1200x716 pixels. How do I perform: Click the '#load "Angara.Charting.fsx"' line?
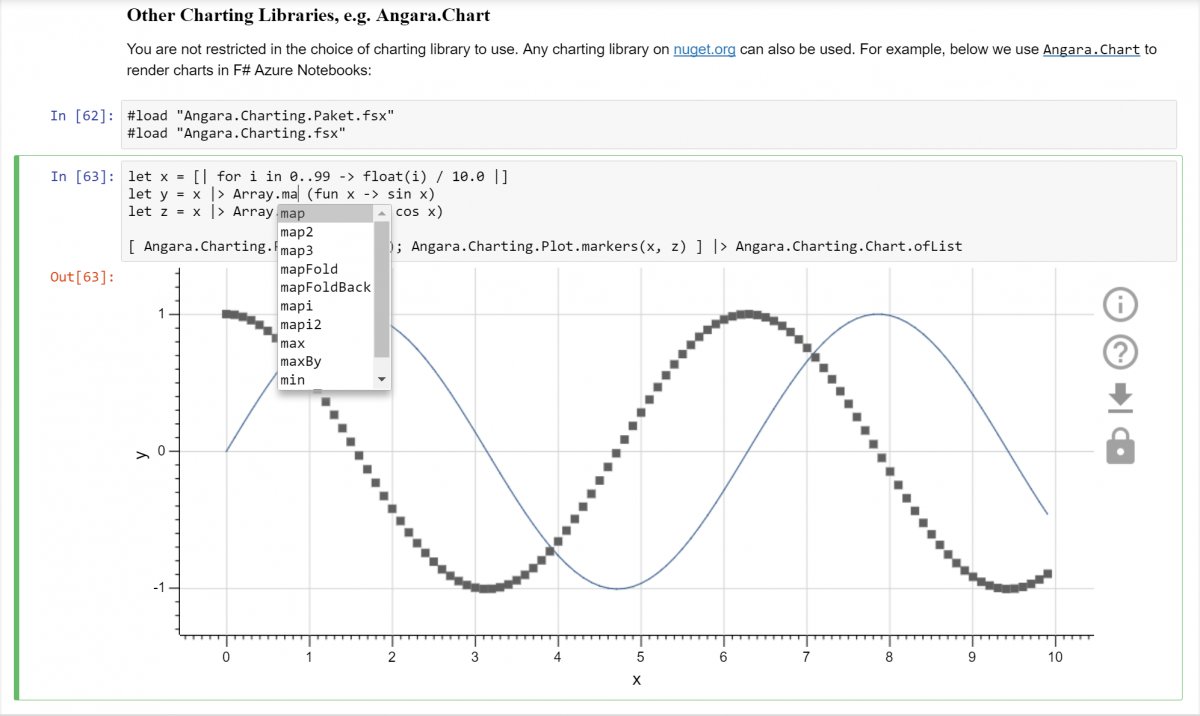237,132
